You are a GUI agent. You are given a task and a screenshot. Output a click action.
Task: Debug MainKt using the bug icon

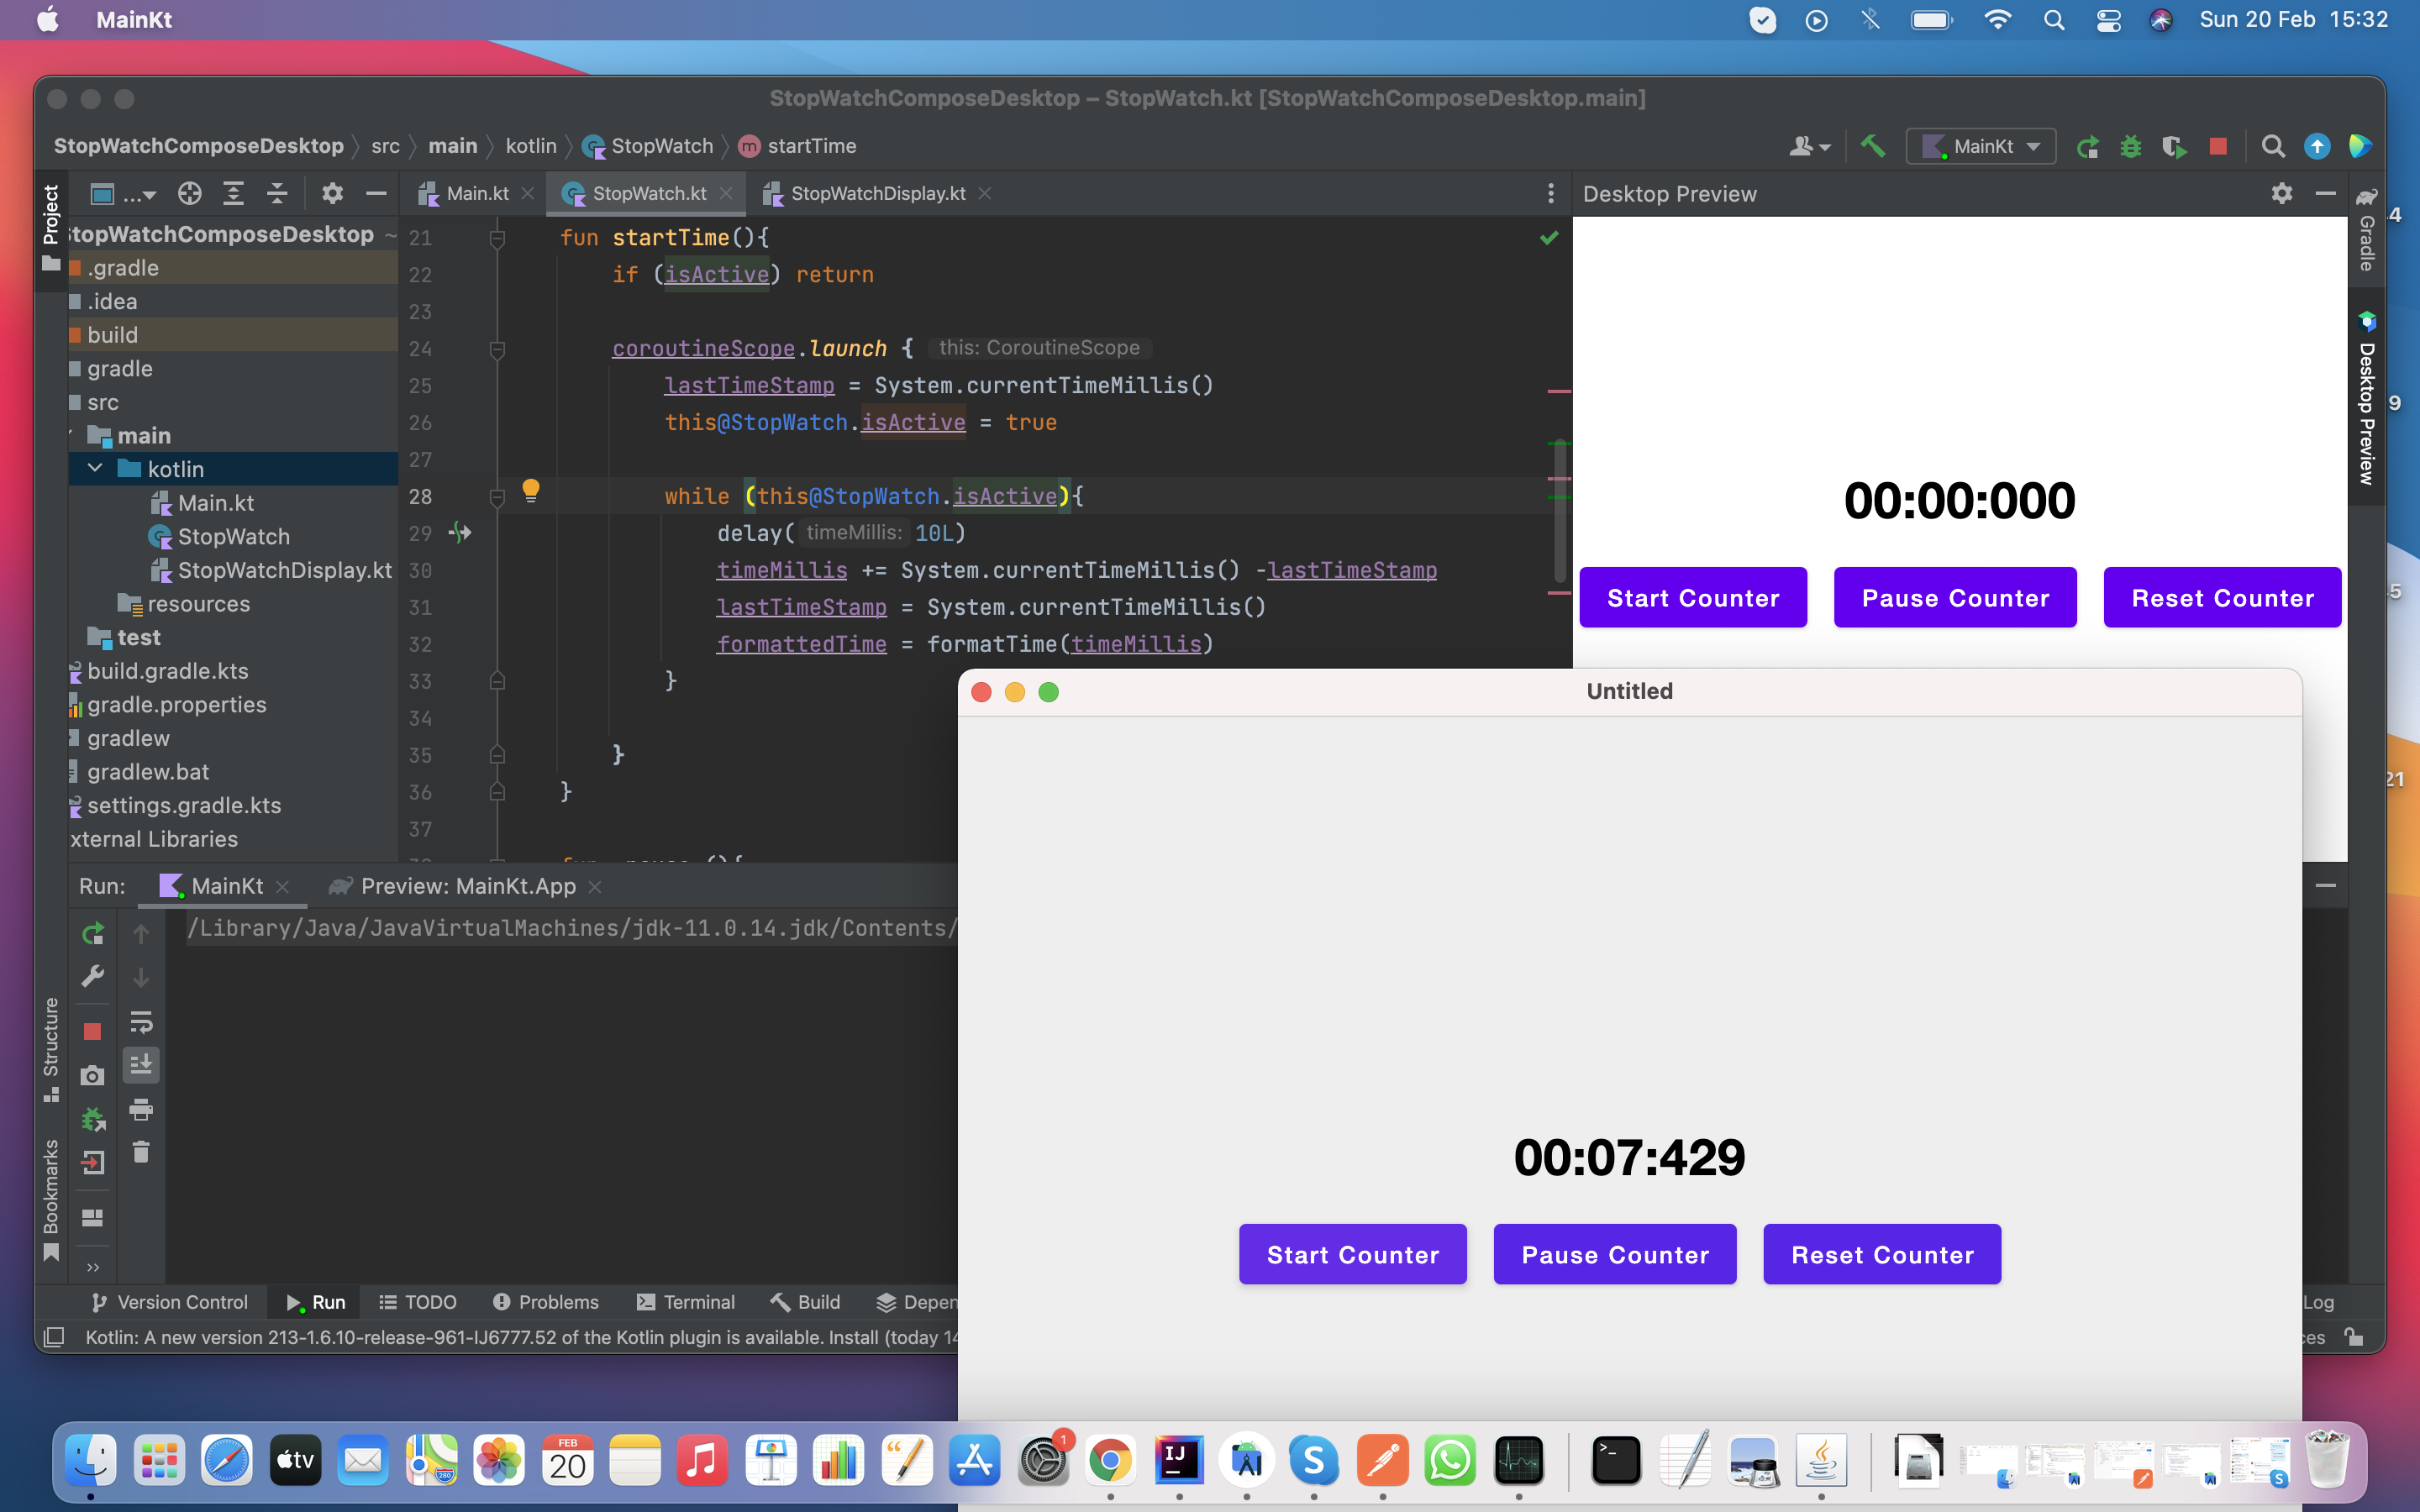2131,146
